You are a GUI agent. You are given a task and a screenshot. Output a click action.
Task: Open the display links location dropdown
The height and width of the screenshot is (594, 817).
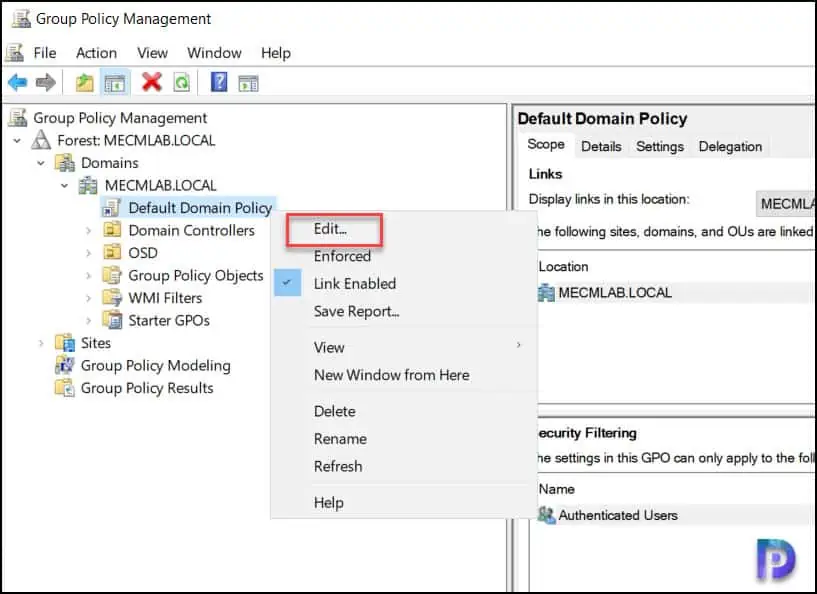785,204
